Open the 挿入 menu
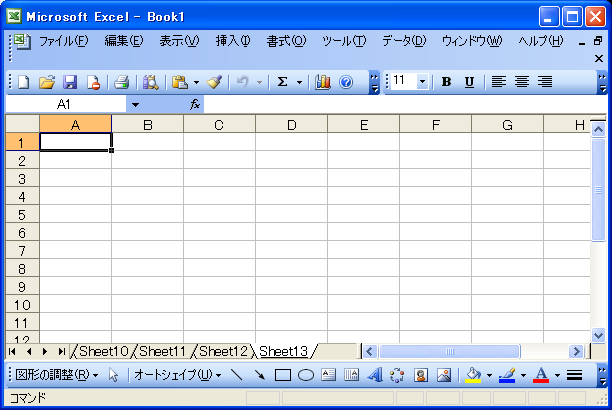 [x=233, y=41]
